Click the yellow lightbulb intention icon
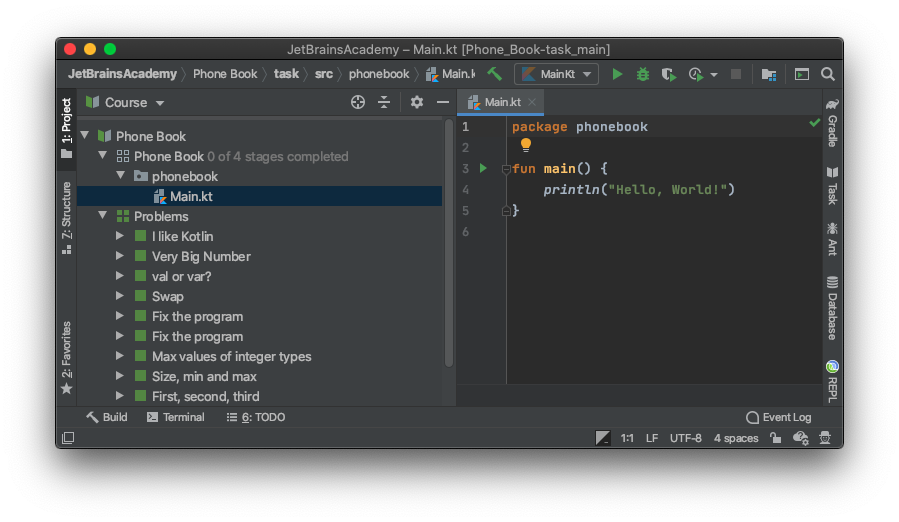The height and width of the screenshot is (522, 899). point(526,145)
